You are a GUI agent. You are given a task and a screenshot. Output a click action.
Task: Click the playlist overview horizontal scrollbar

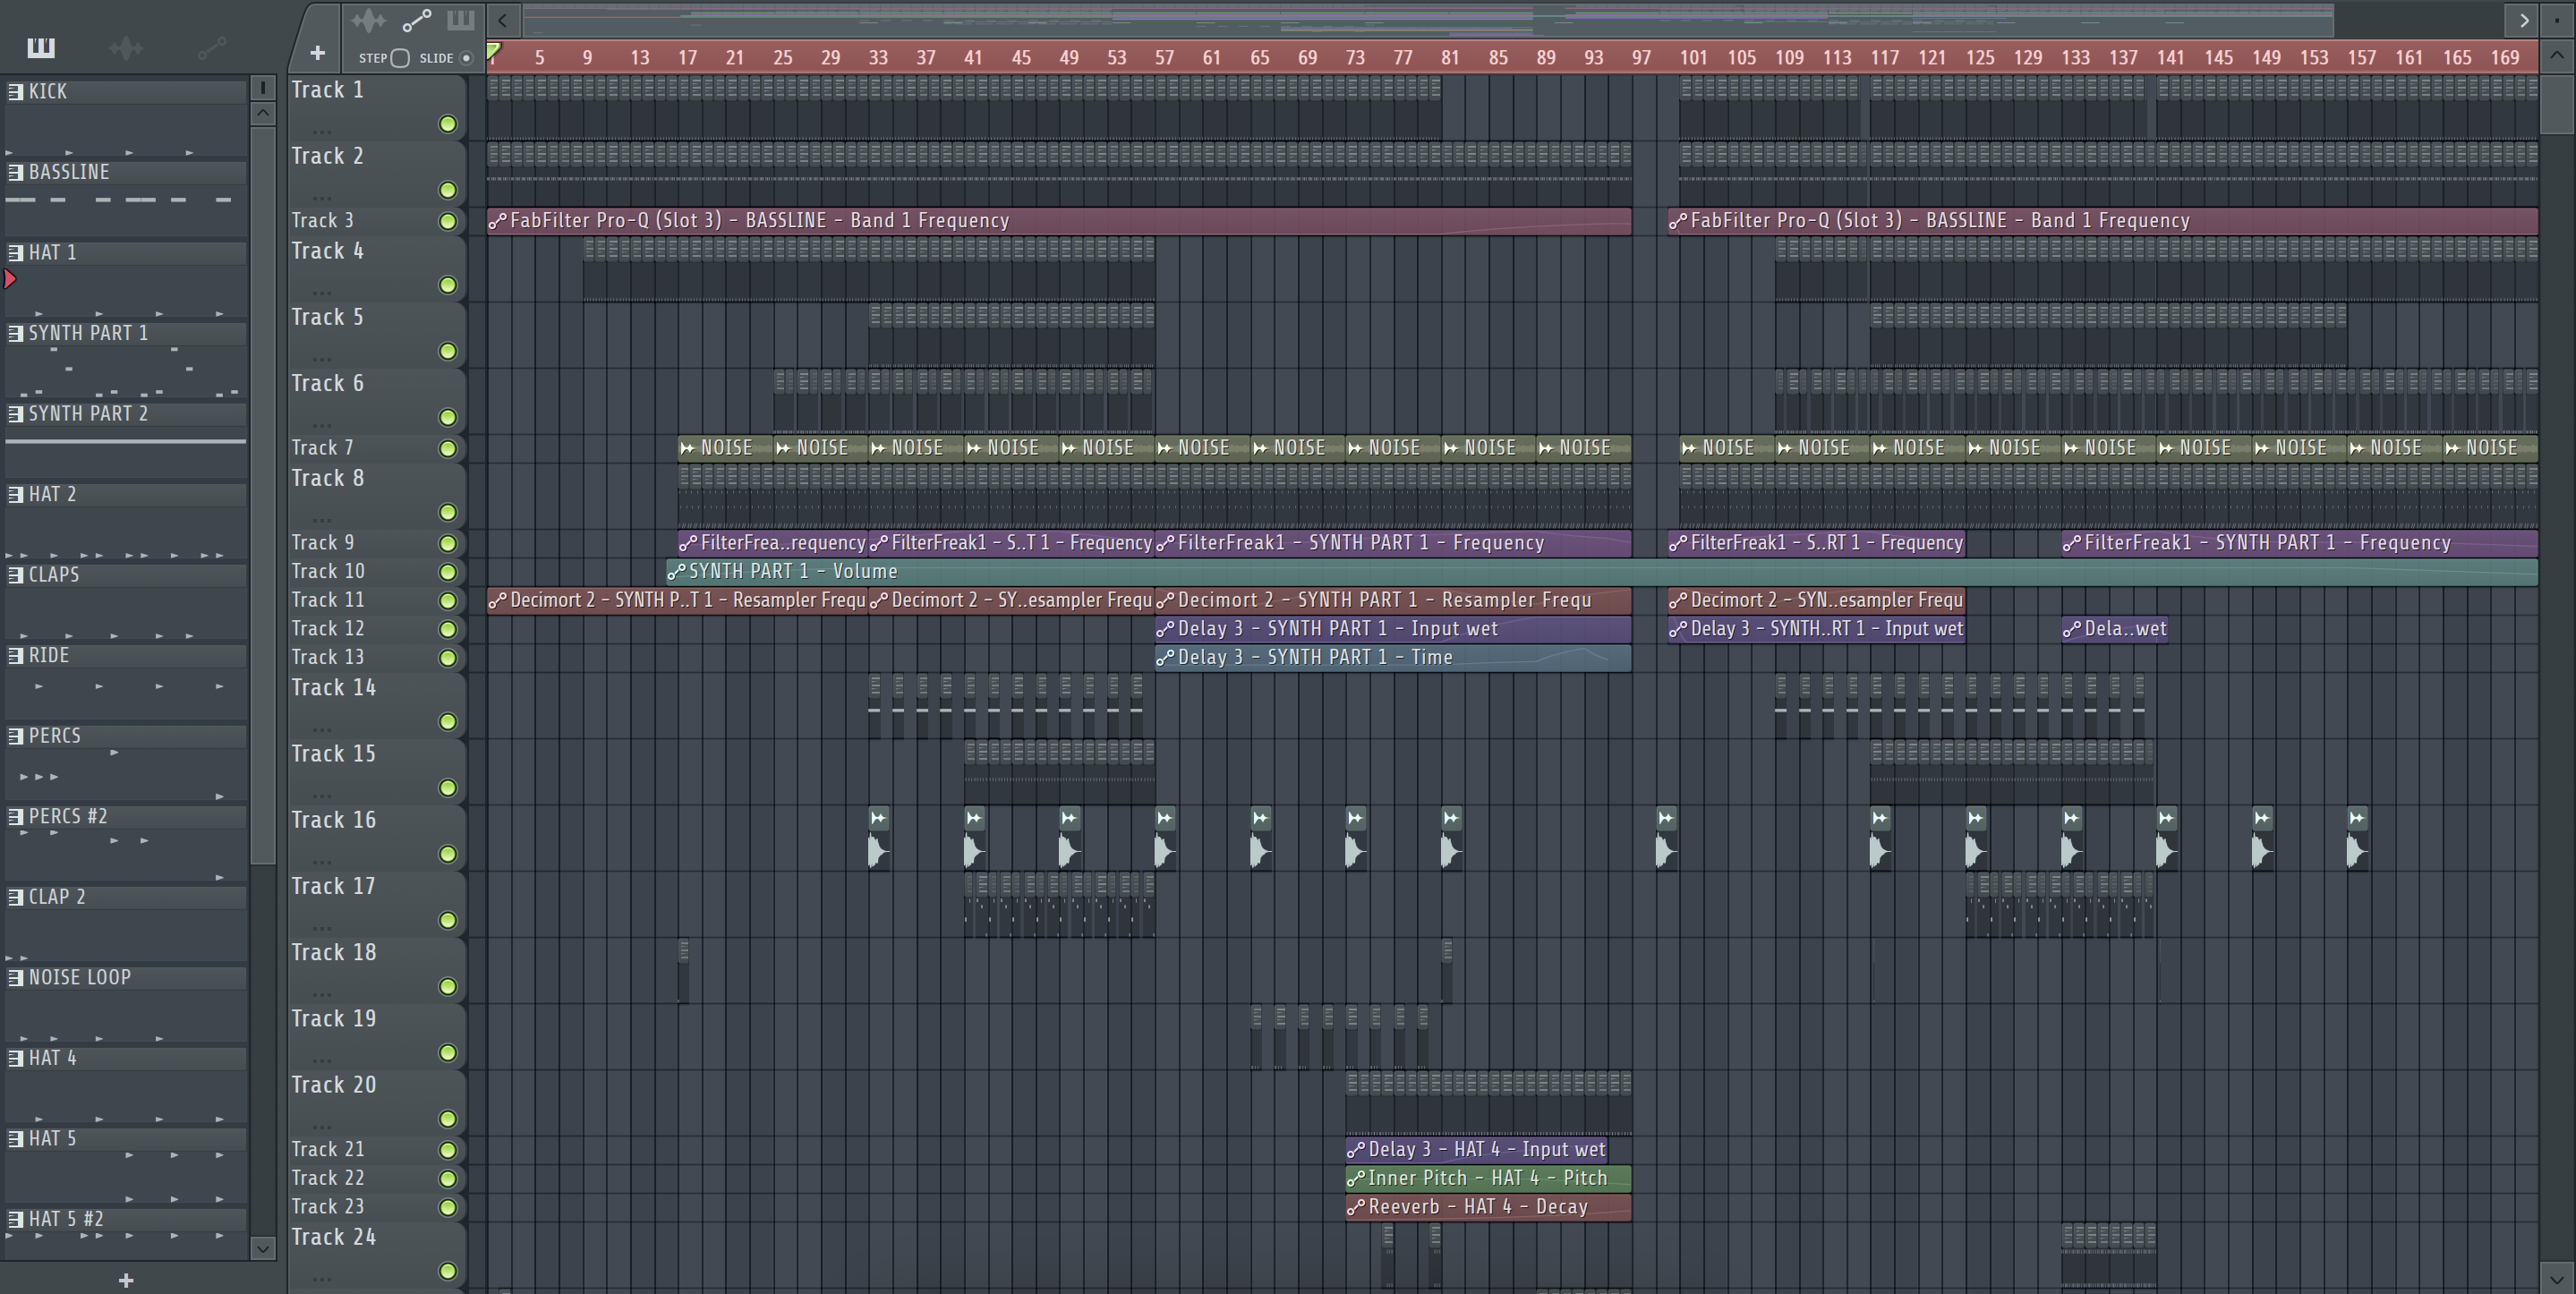pyautogui.click(x=1428, y=19)
